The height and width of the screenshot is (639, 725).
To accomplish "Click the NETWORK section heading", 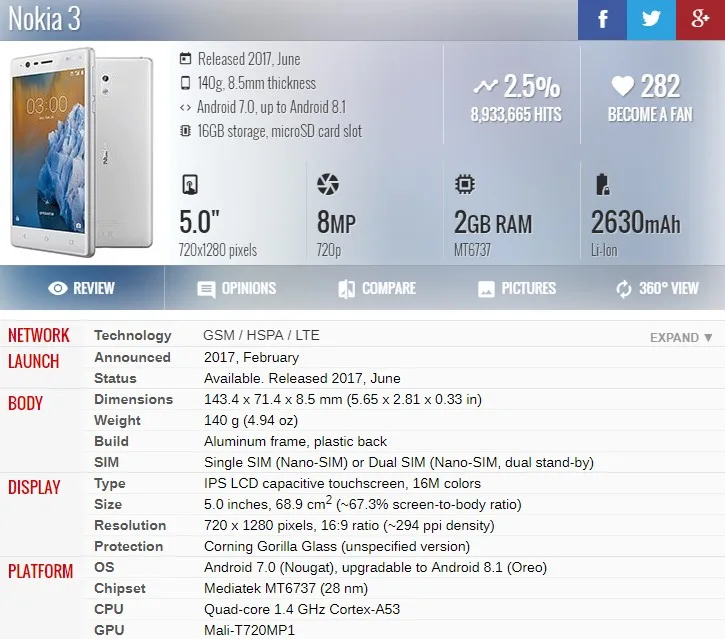I will (39, 335).
